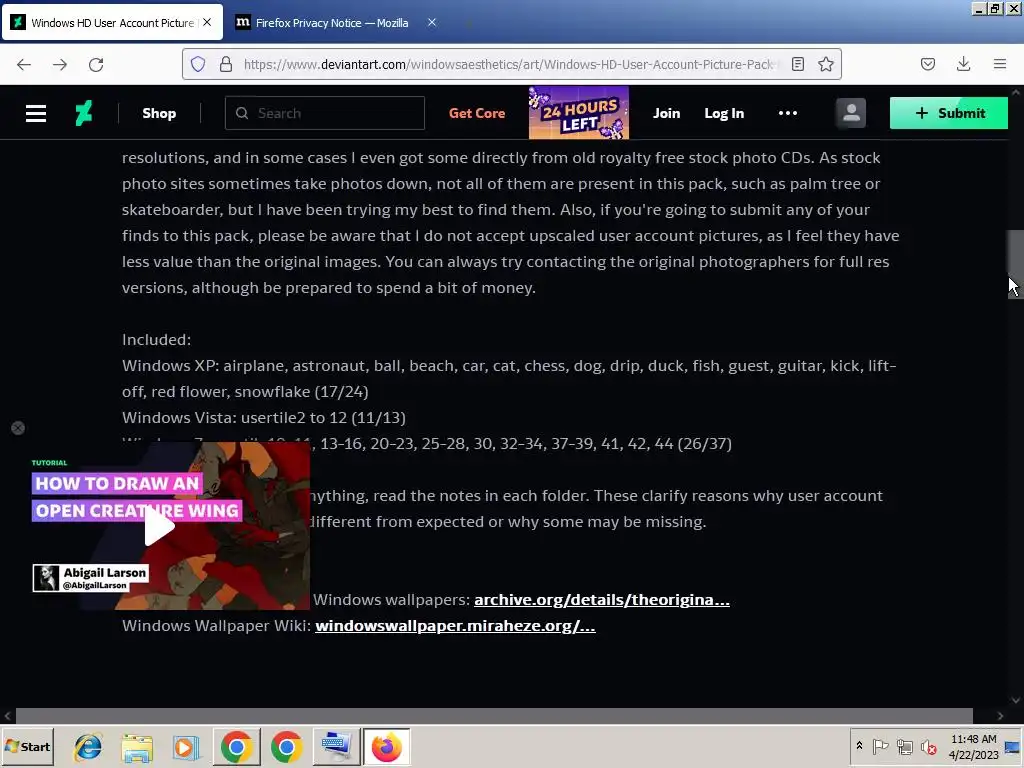Screen dimensions: 1024x768
Task: Open the shield tracking protection icon
Action: pos(198,64)
